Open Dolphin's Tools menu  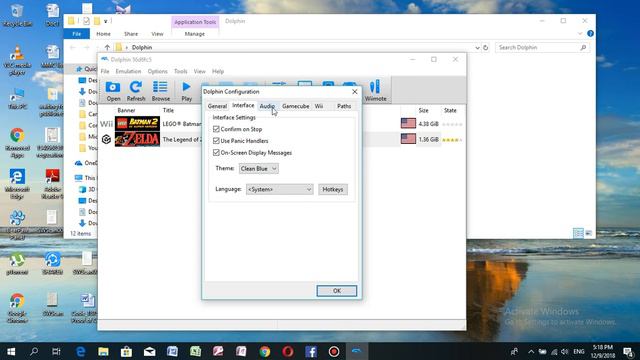180,71
